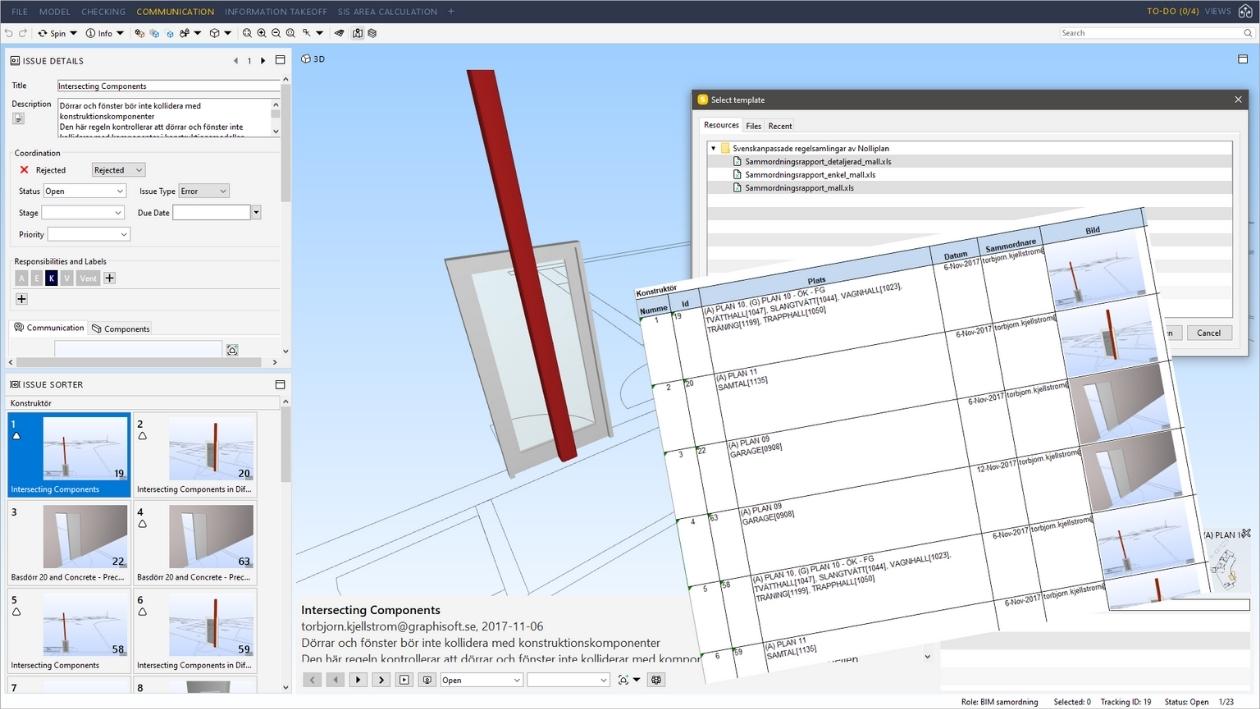This screenshot has height=709, width=1260.
Task: Click the small icon below Description label
Action: (18, 118)
